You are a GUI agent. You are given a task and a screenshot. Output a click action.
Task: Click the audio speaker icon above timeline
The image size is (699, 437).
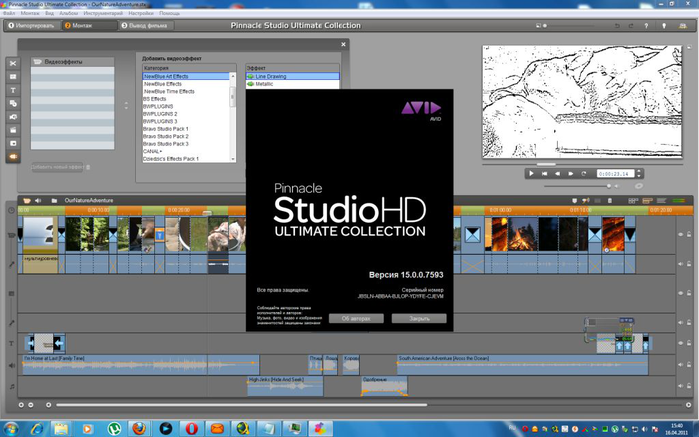pos(39,200)
